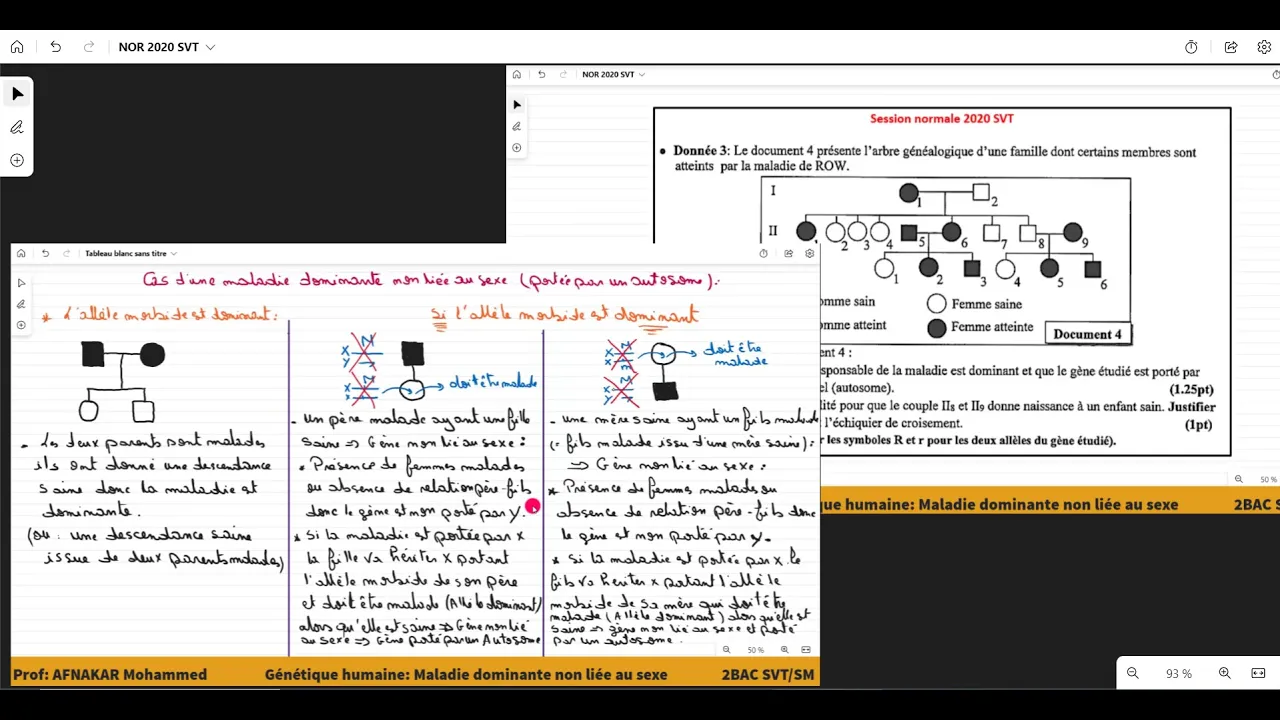This screenshot has width=1280, height=720.
Task: Choose the Select arrow tool in main left toolbar
Action: [17, 94]
